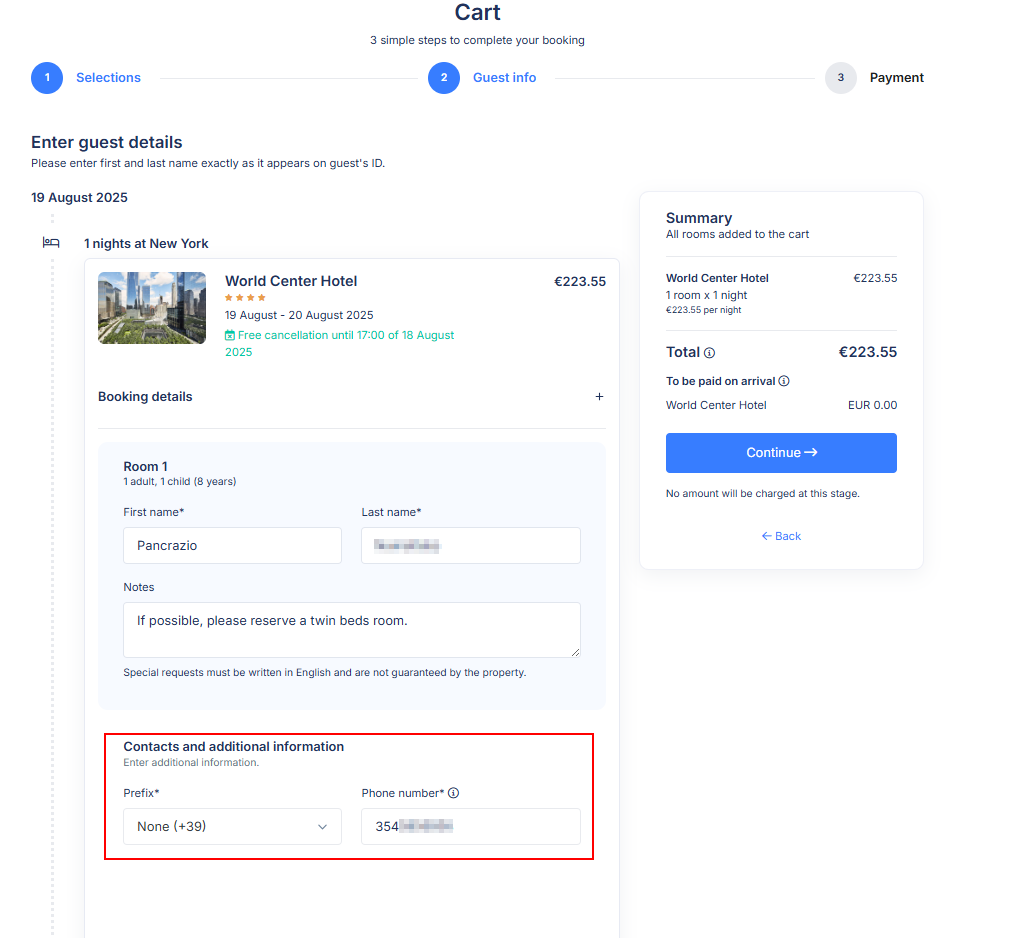Click '1 room x 1 night' in Summary
1034x938 pixels.
tap(706, 295)
